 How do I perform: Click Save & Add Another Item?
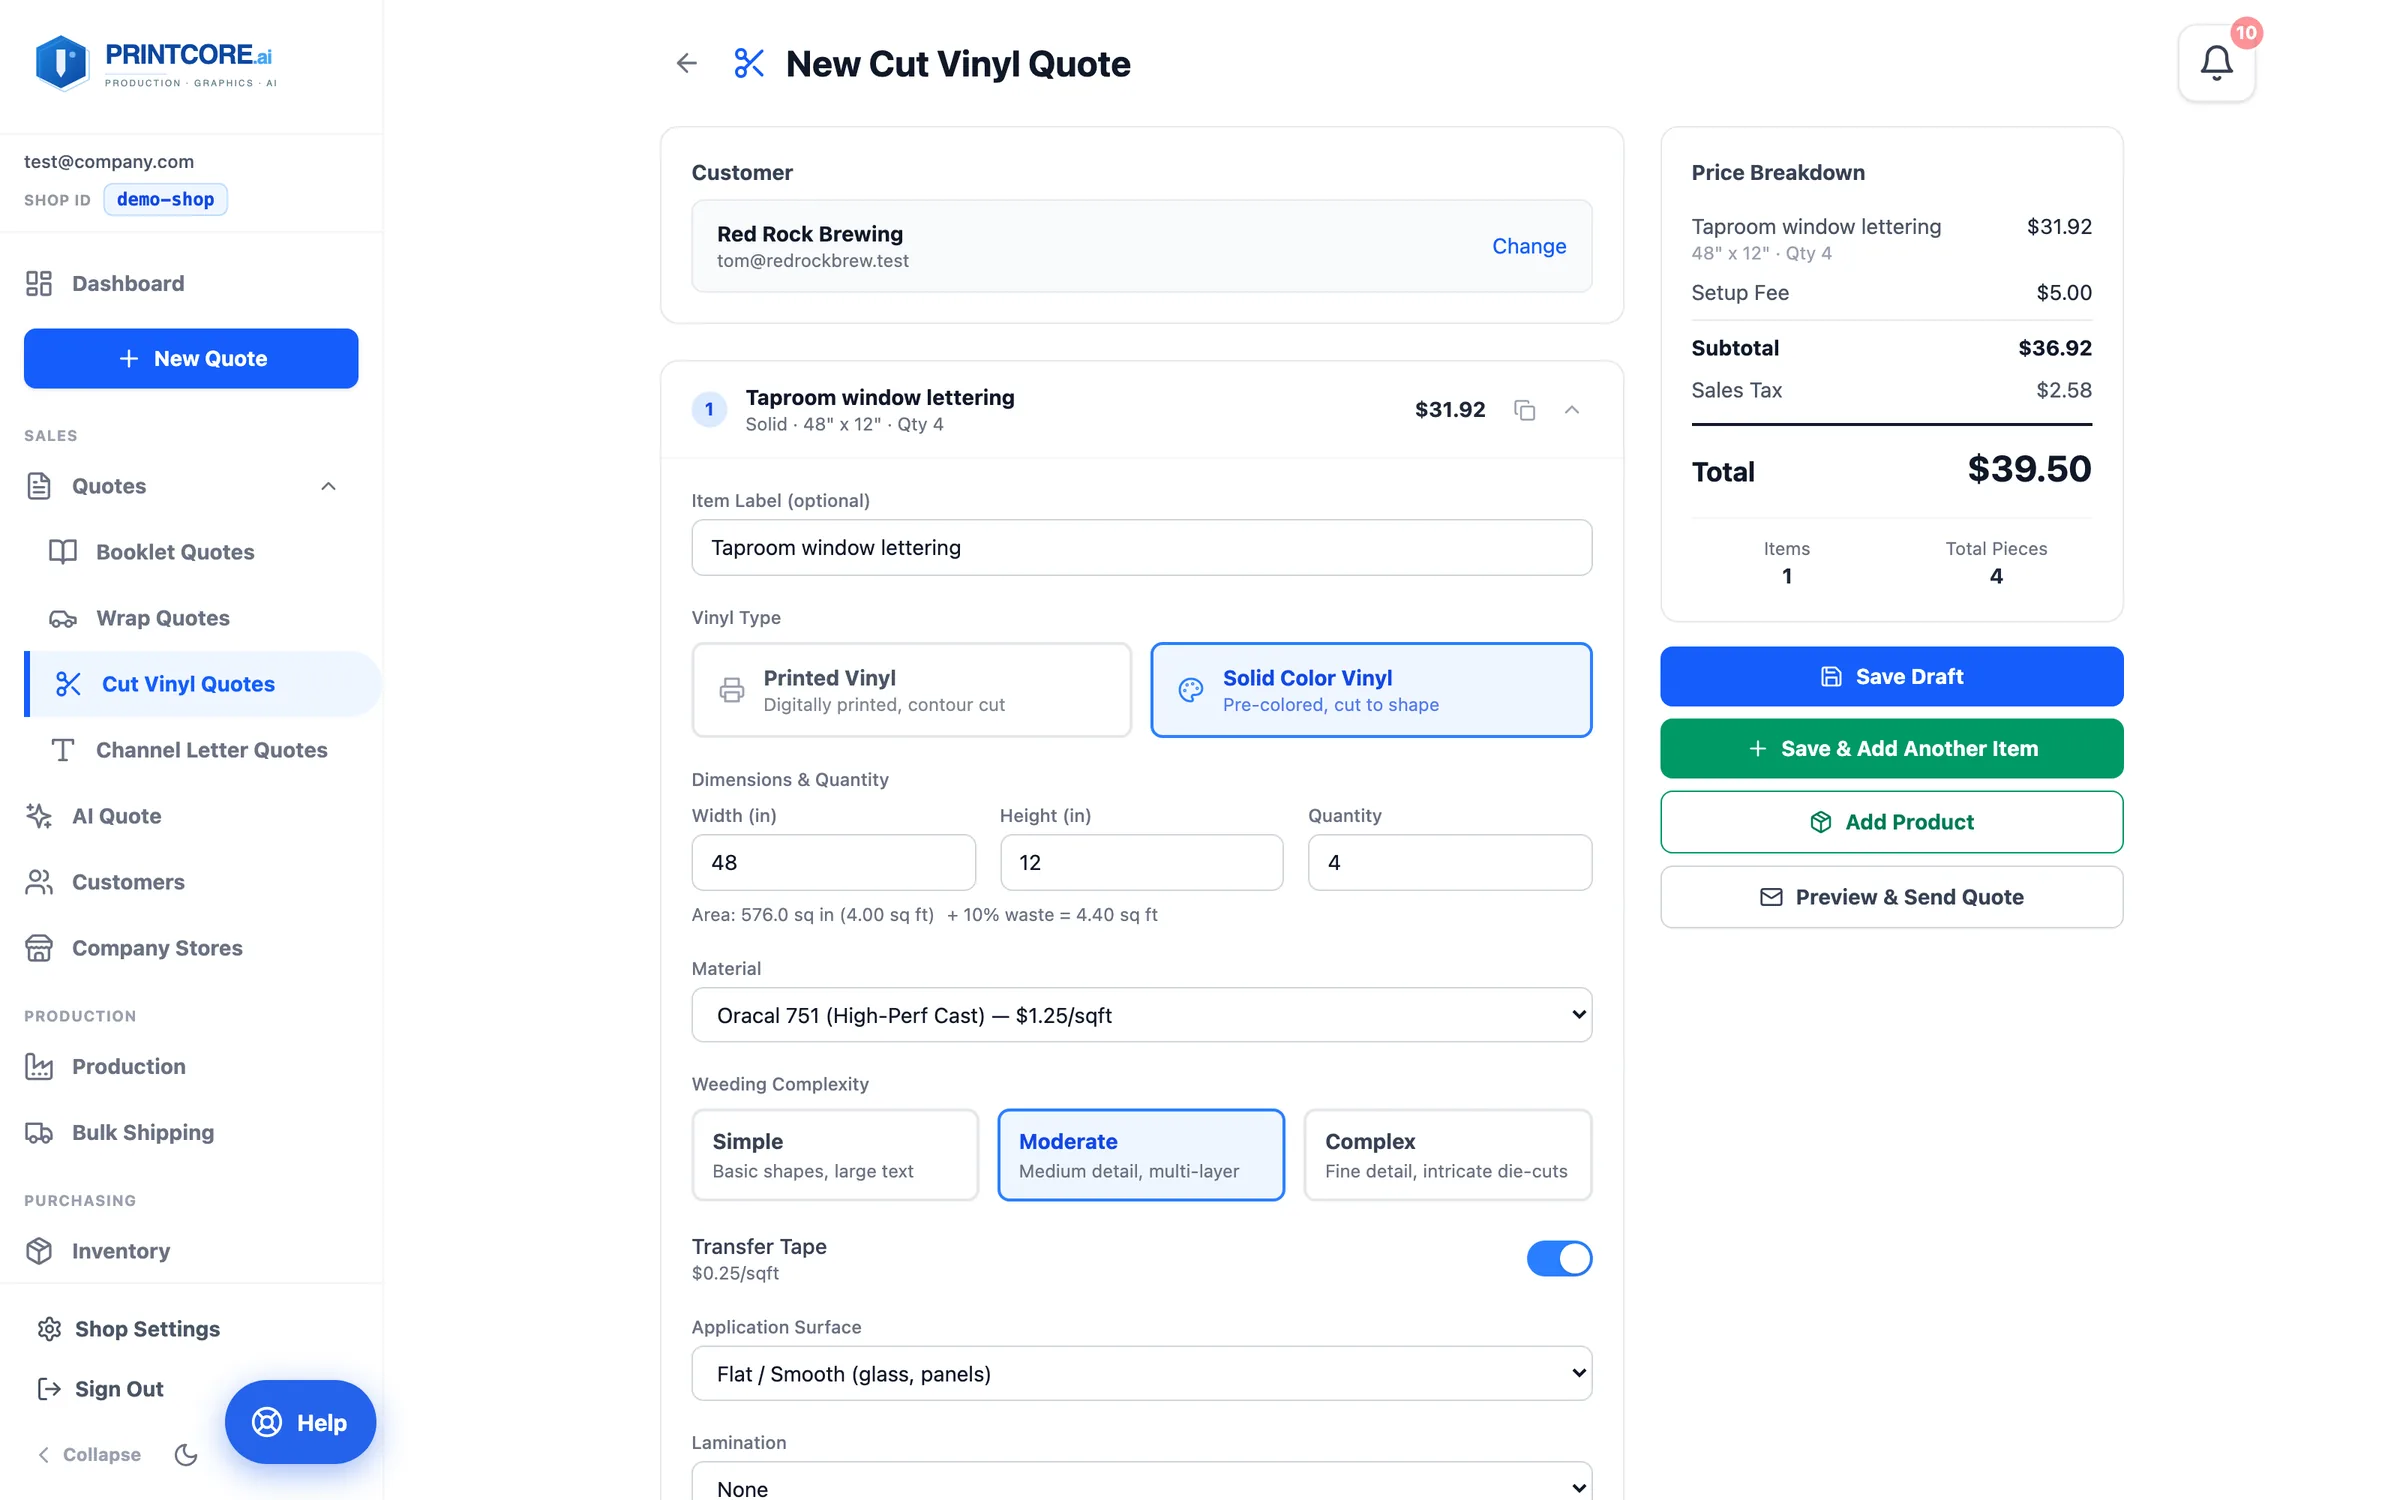[1891, 749]
